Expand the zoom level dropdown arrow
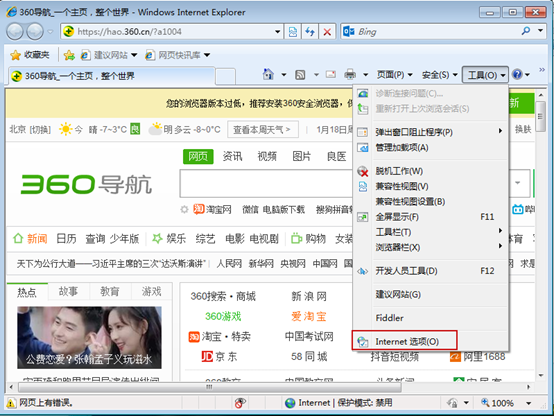This screenshot has height=416, width=554. [x=529, y=403]
